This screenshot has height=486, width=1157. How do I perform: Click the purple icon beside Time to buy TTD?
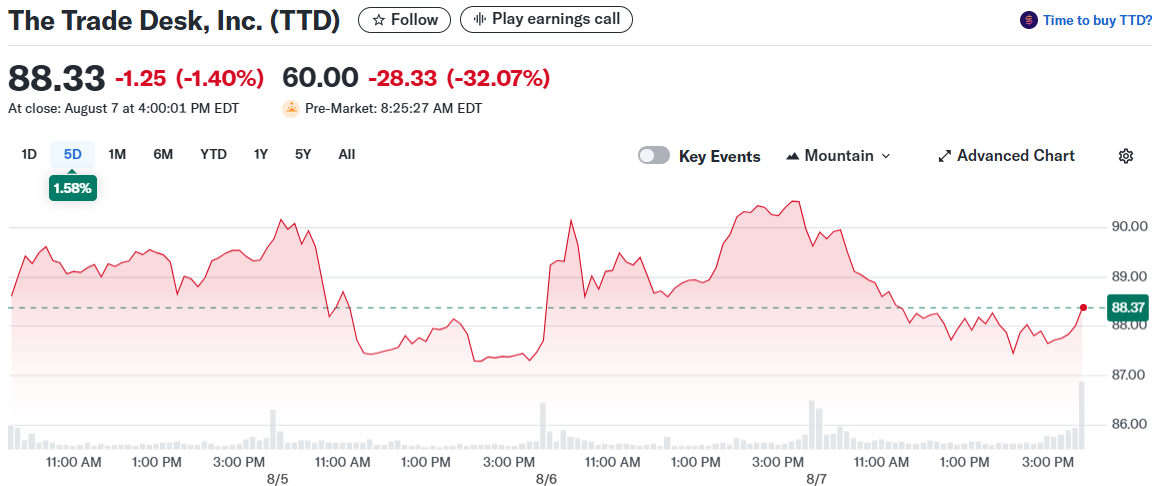click(1029, 21)
